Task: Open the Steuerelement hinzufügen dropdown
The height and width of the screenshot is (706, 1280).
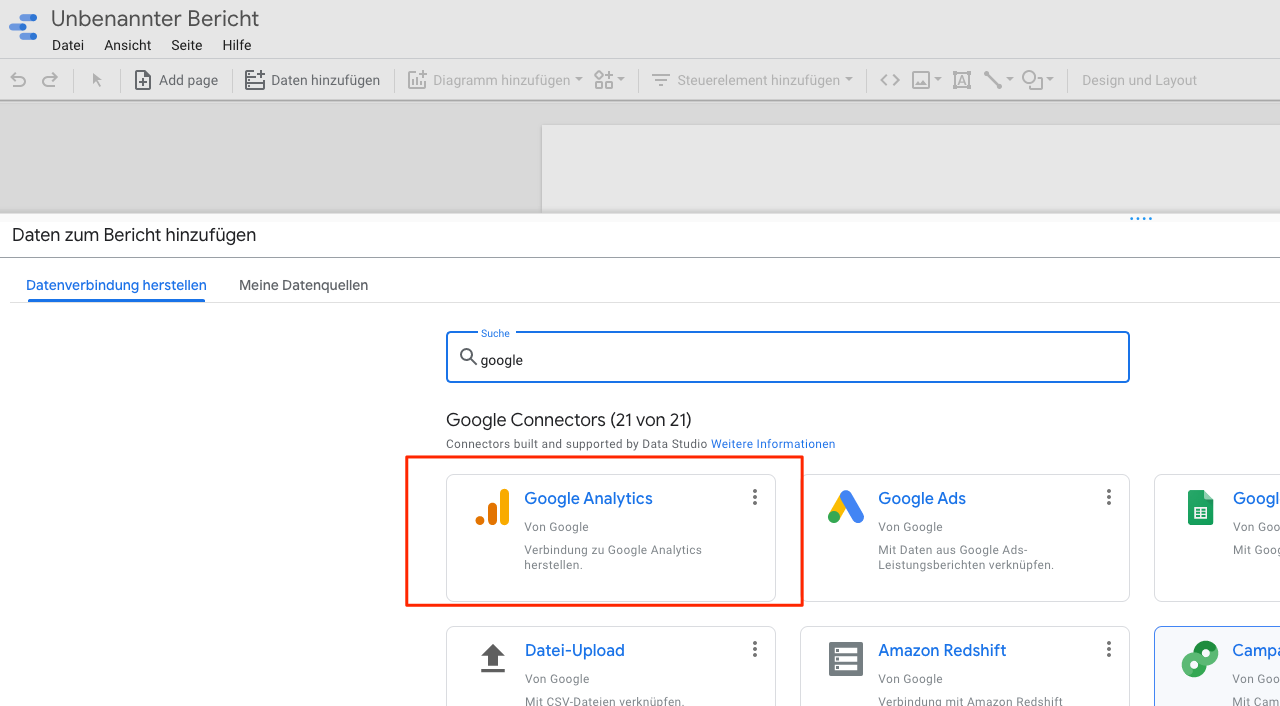Action: tap(752, 80)
